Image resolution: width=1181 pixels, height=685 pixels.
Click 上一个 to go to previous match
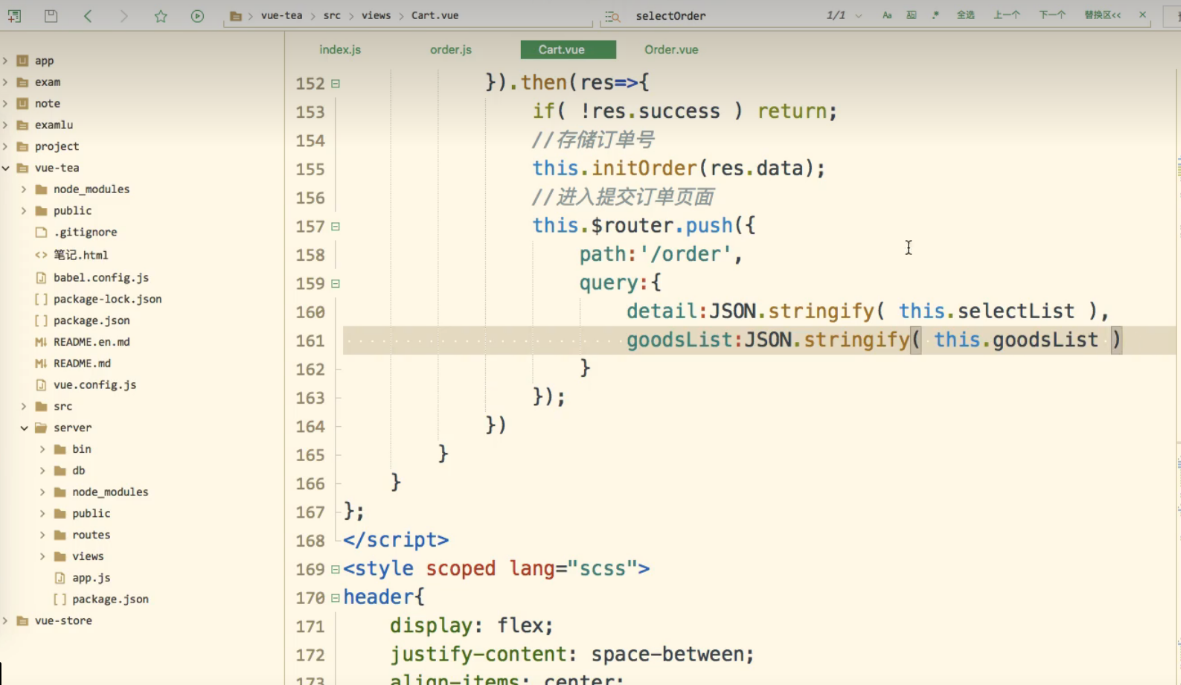1007,15
